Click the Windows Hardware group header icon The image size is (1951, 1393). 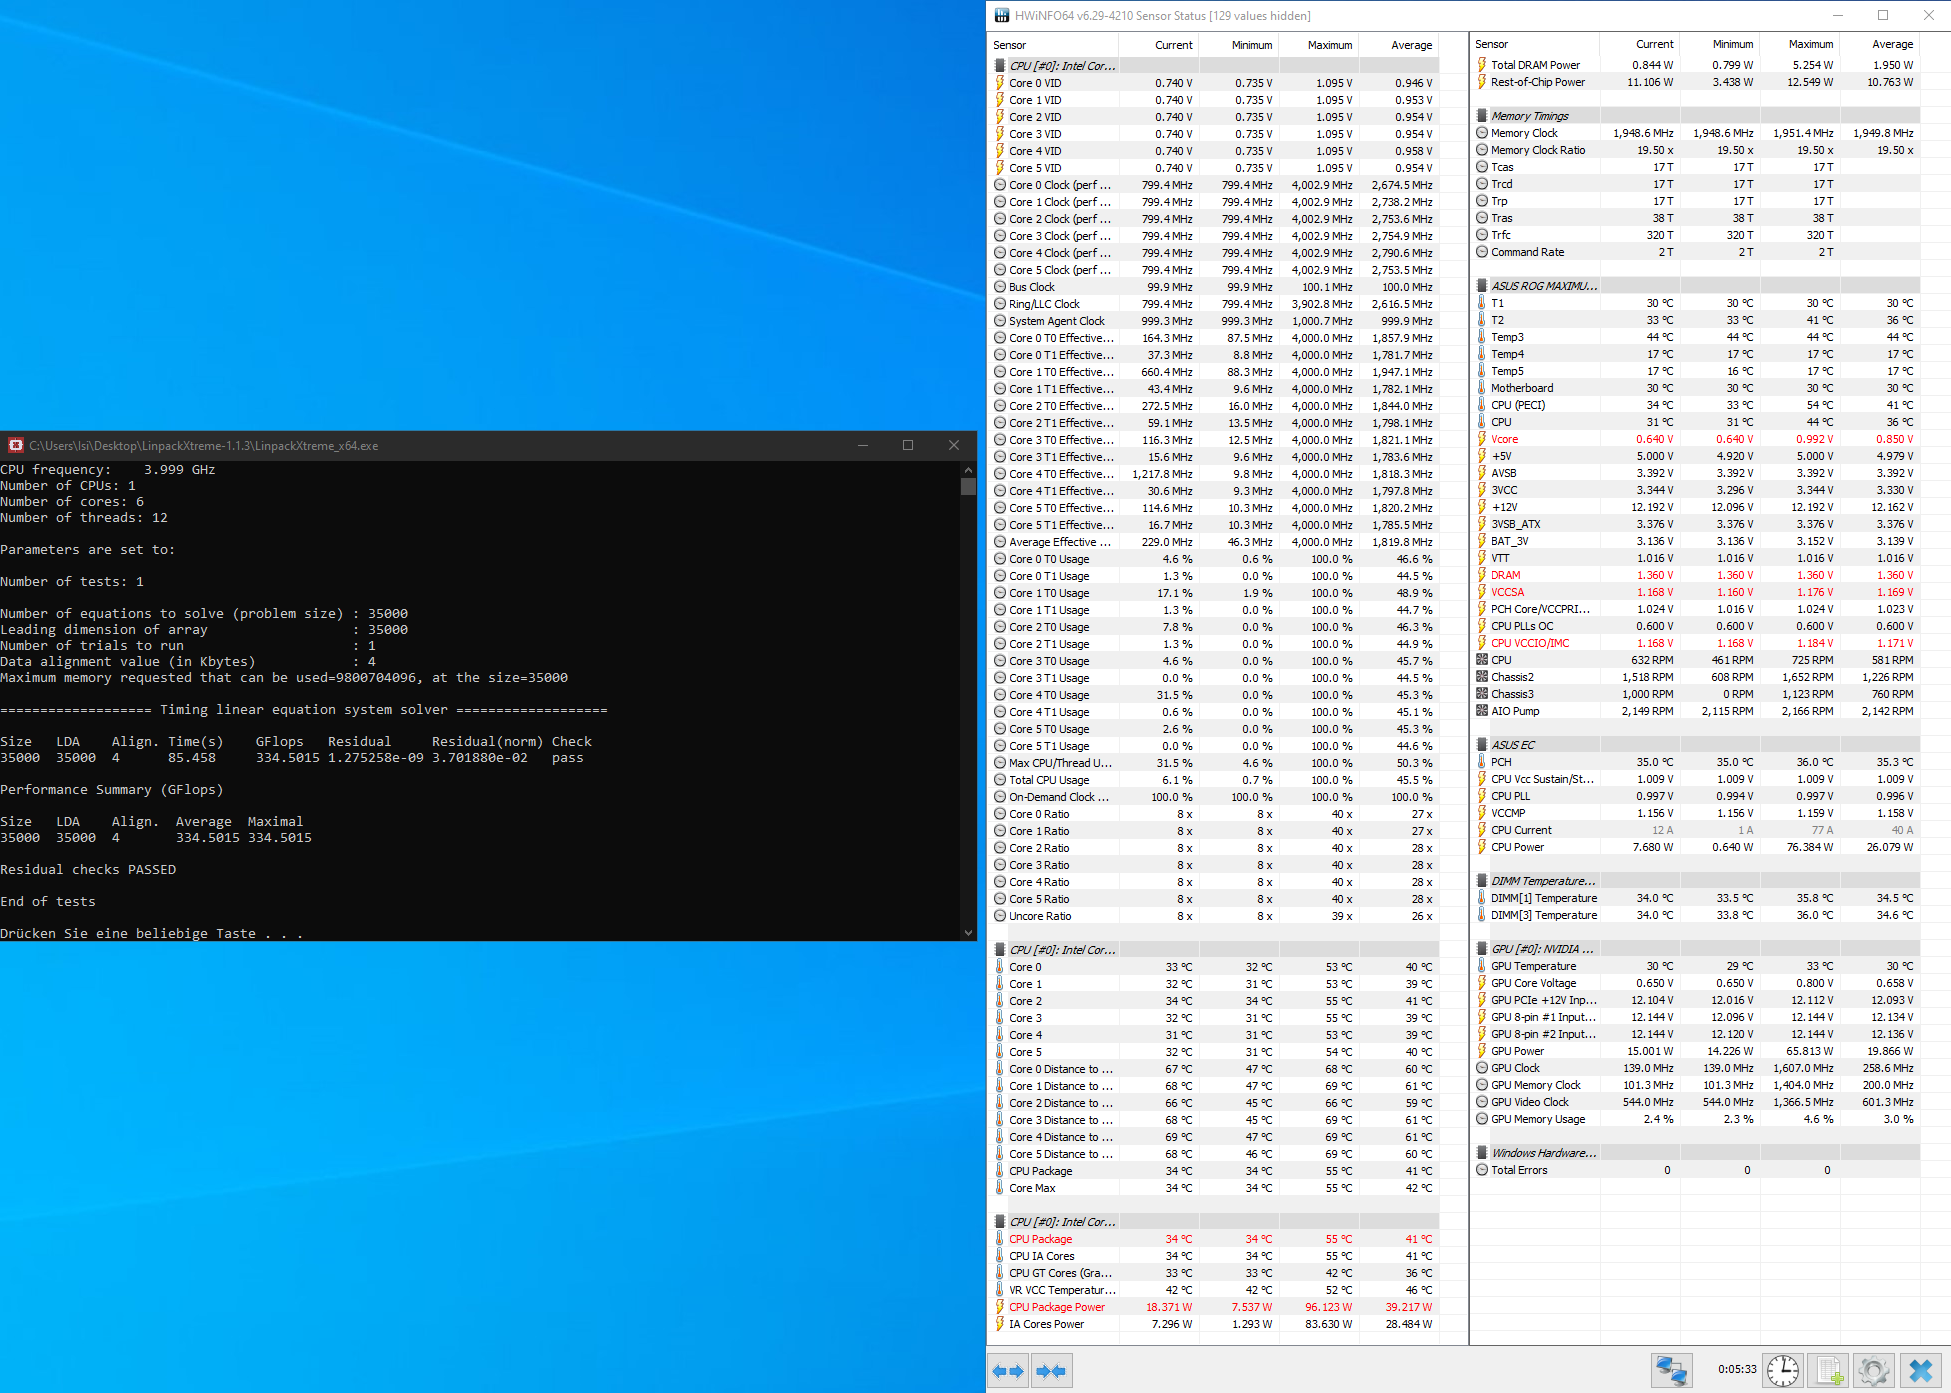pyautogui.click(x=1482, y=1153)
